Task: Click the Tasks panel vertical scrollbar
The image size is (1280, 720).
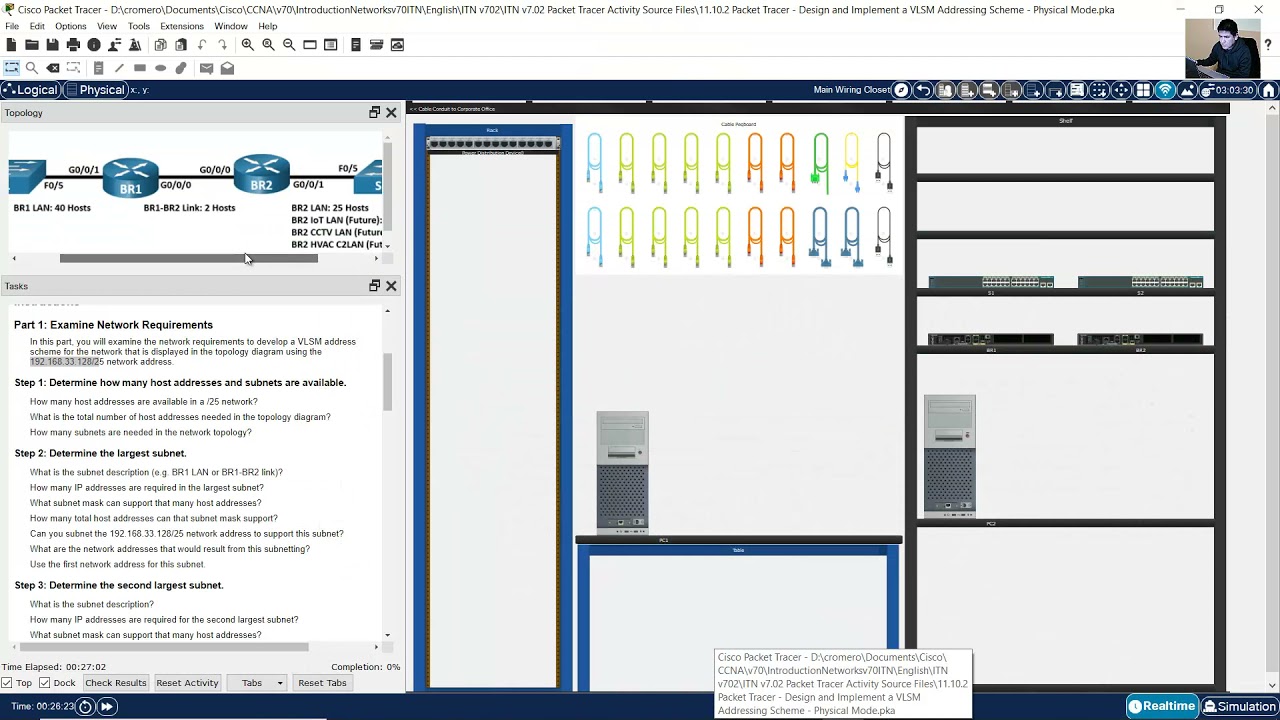Action: coord(387,382)
